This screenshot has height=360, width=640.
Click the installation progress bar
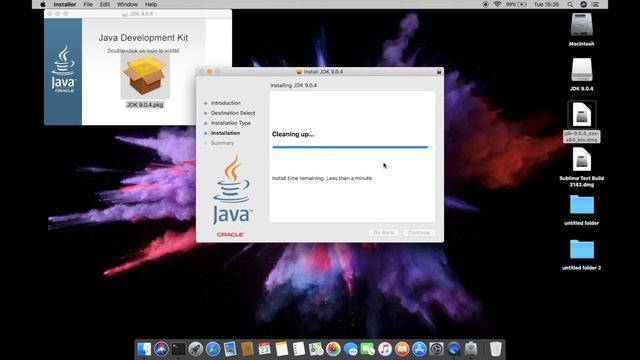351,147
